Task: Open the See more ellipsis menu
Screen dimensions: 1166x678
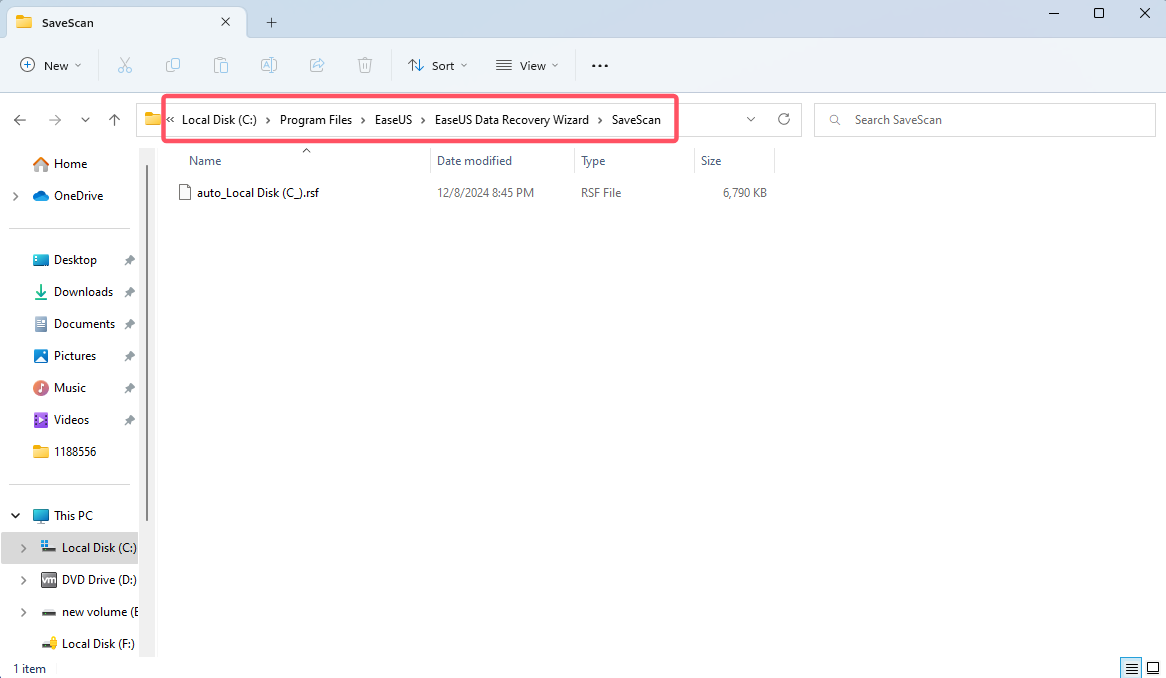Action: click(599, 65)
